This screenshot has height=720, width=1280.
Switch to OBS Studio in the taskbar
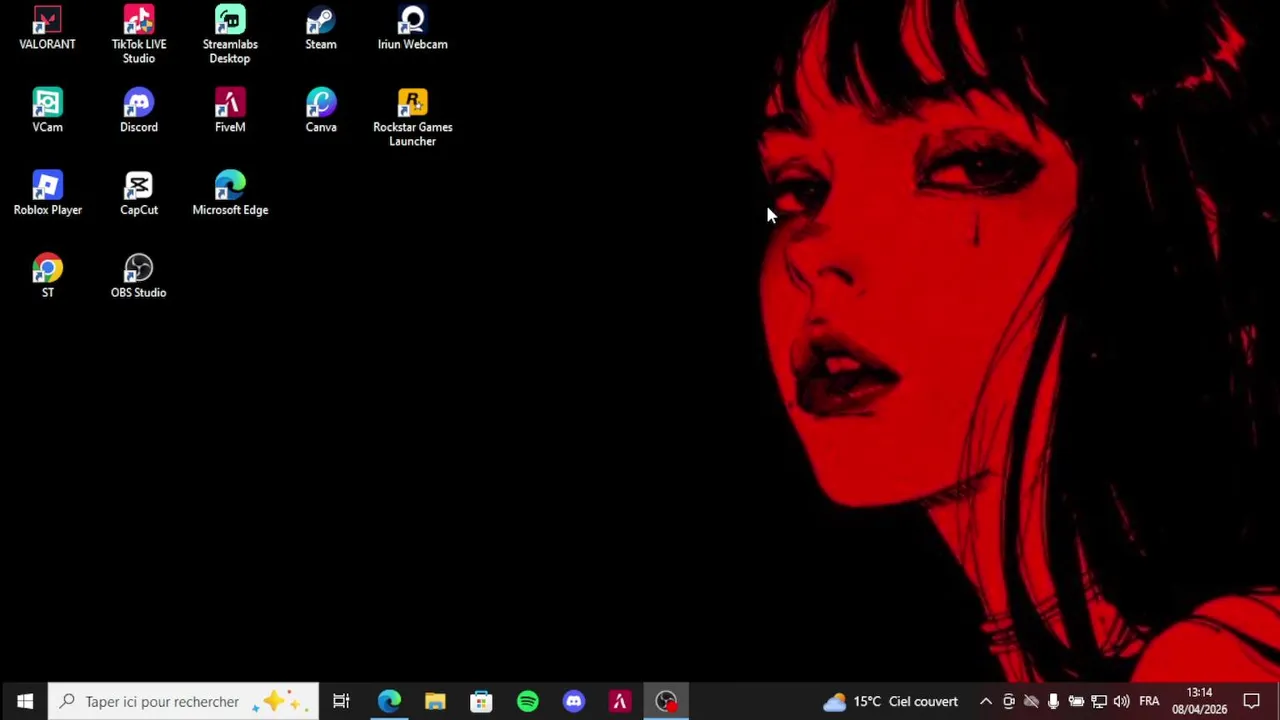pos(665,701)
